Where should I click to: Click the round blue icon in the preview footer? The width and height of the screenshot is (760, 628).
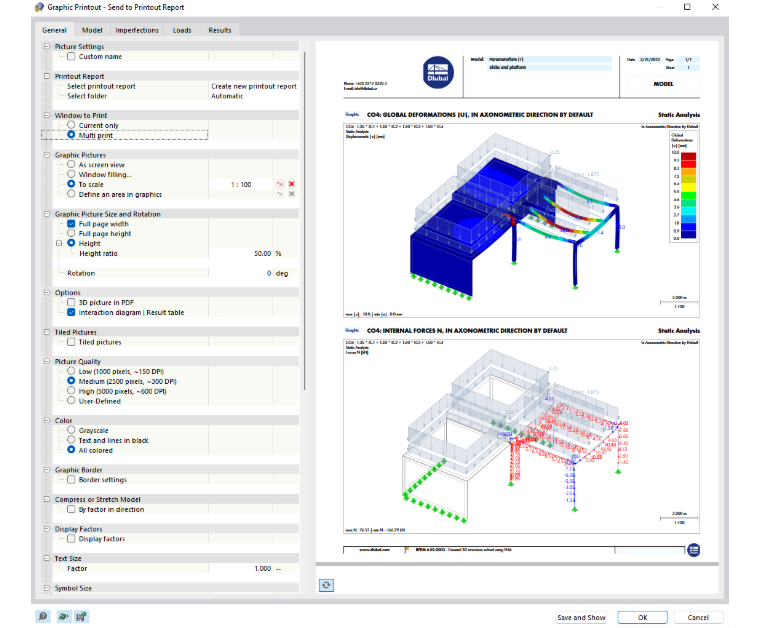694,550
